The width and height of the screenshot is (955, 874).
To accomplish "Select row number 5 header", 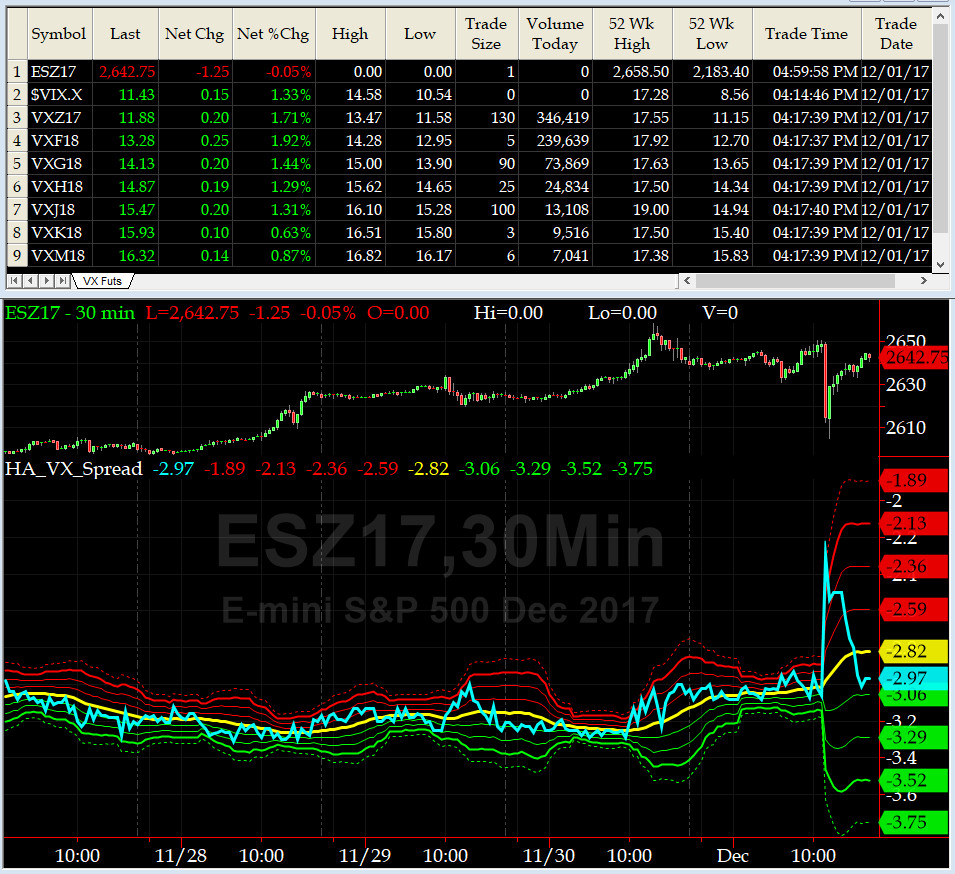I will click(x=16, y=164).
